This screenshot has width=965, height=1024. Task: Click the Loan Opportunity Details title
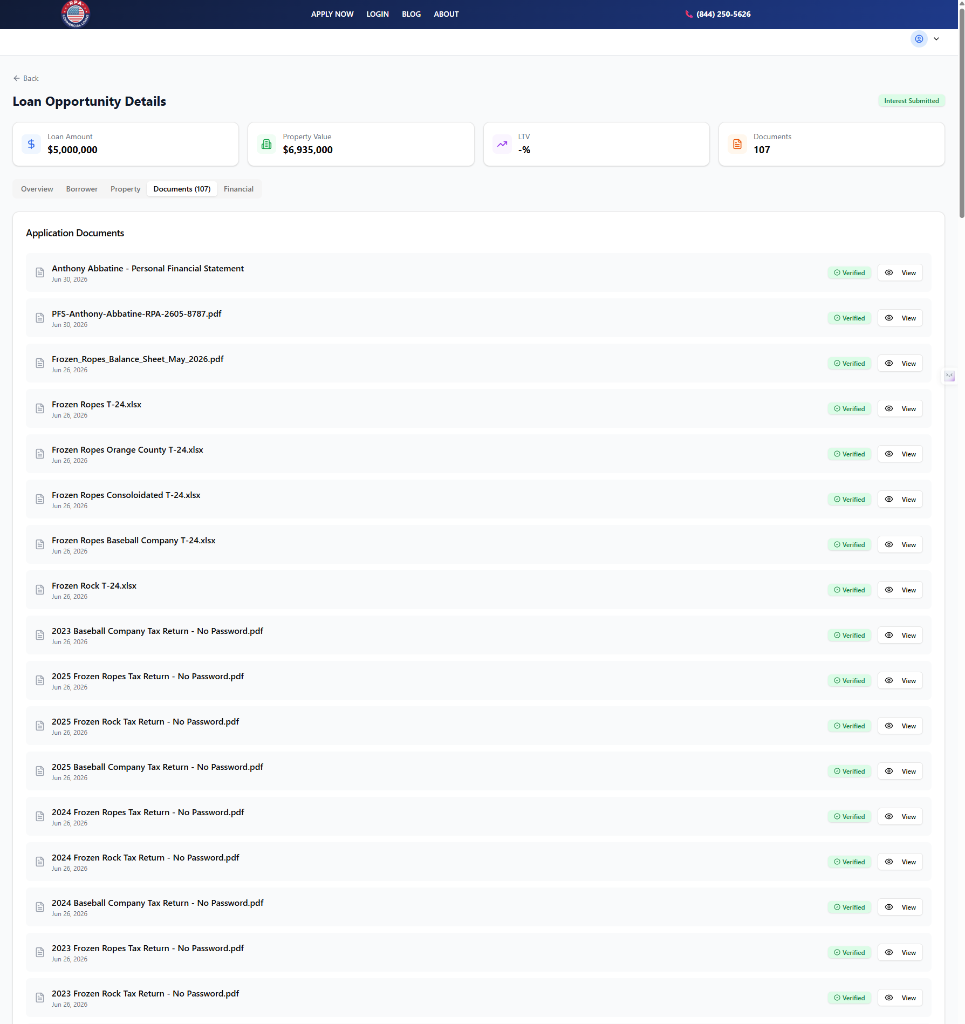point(89,102)
